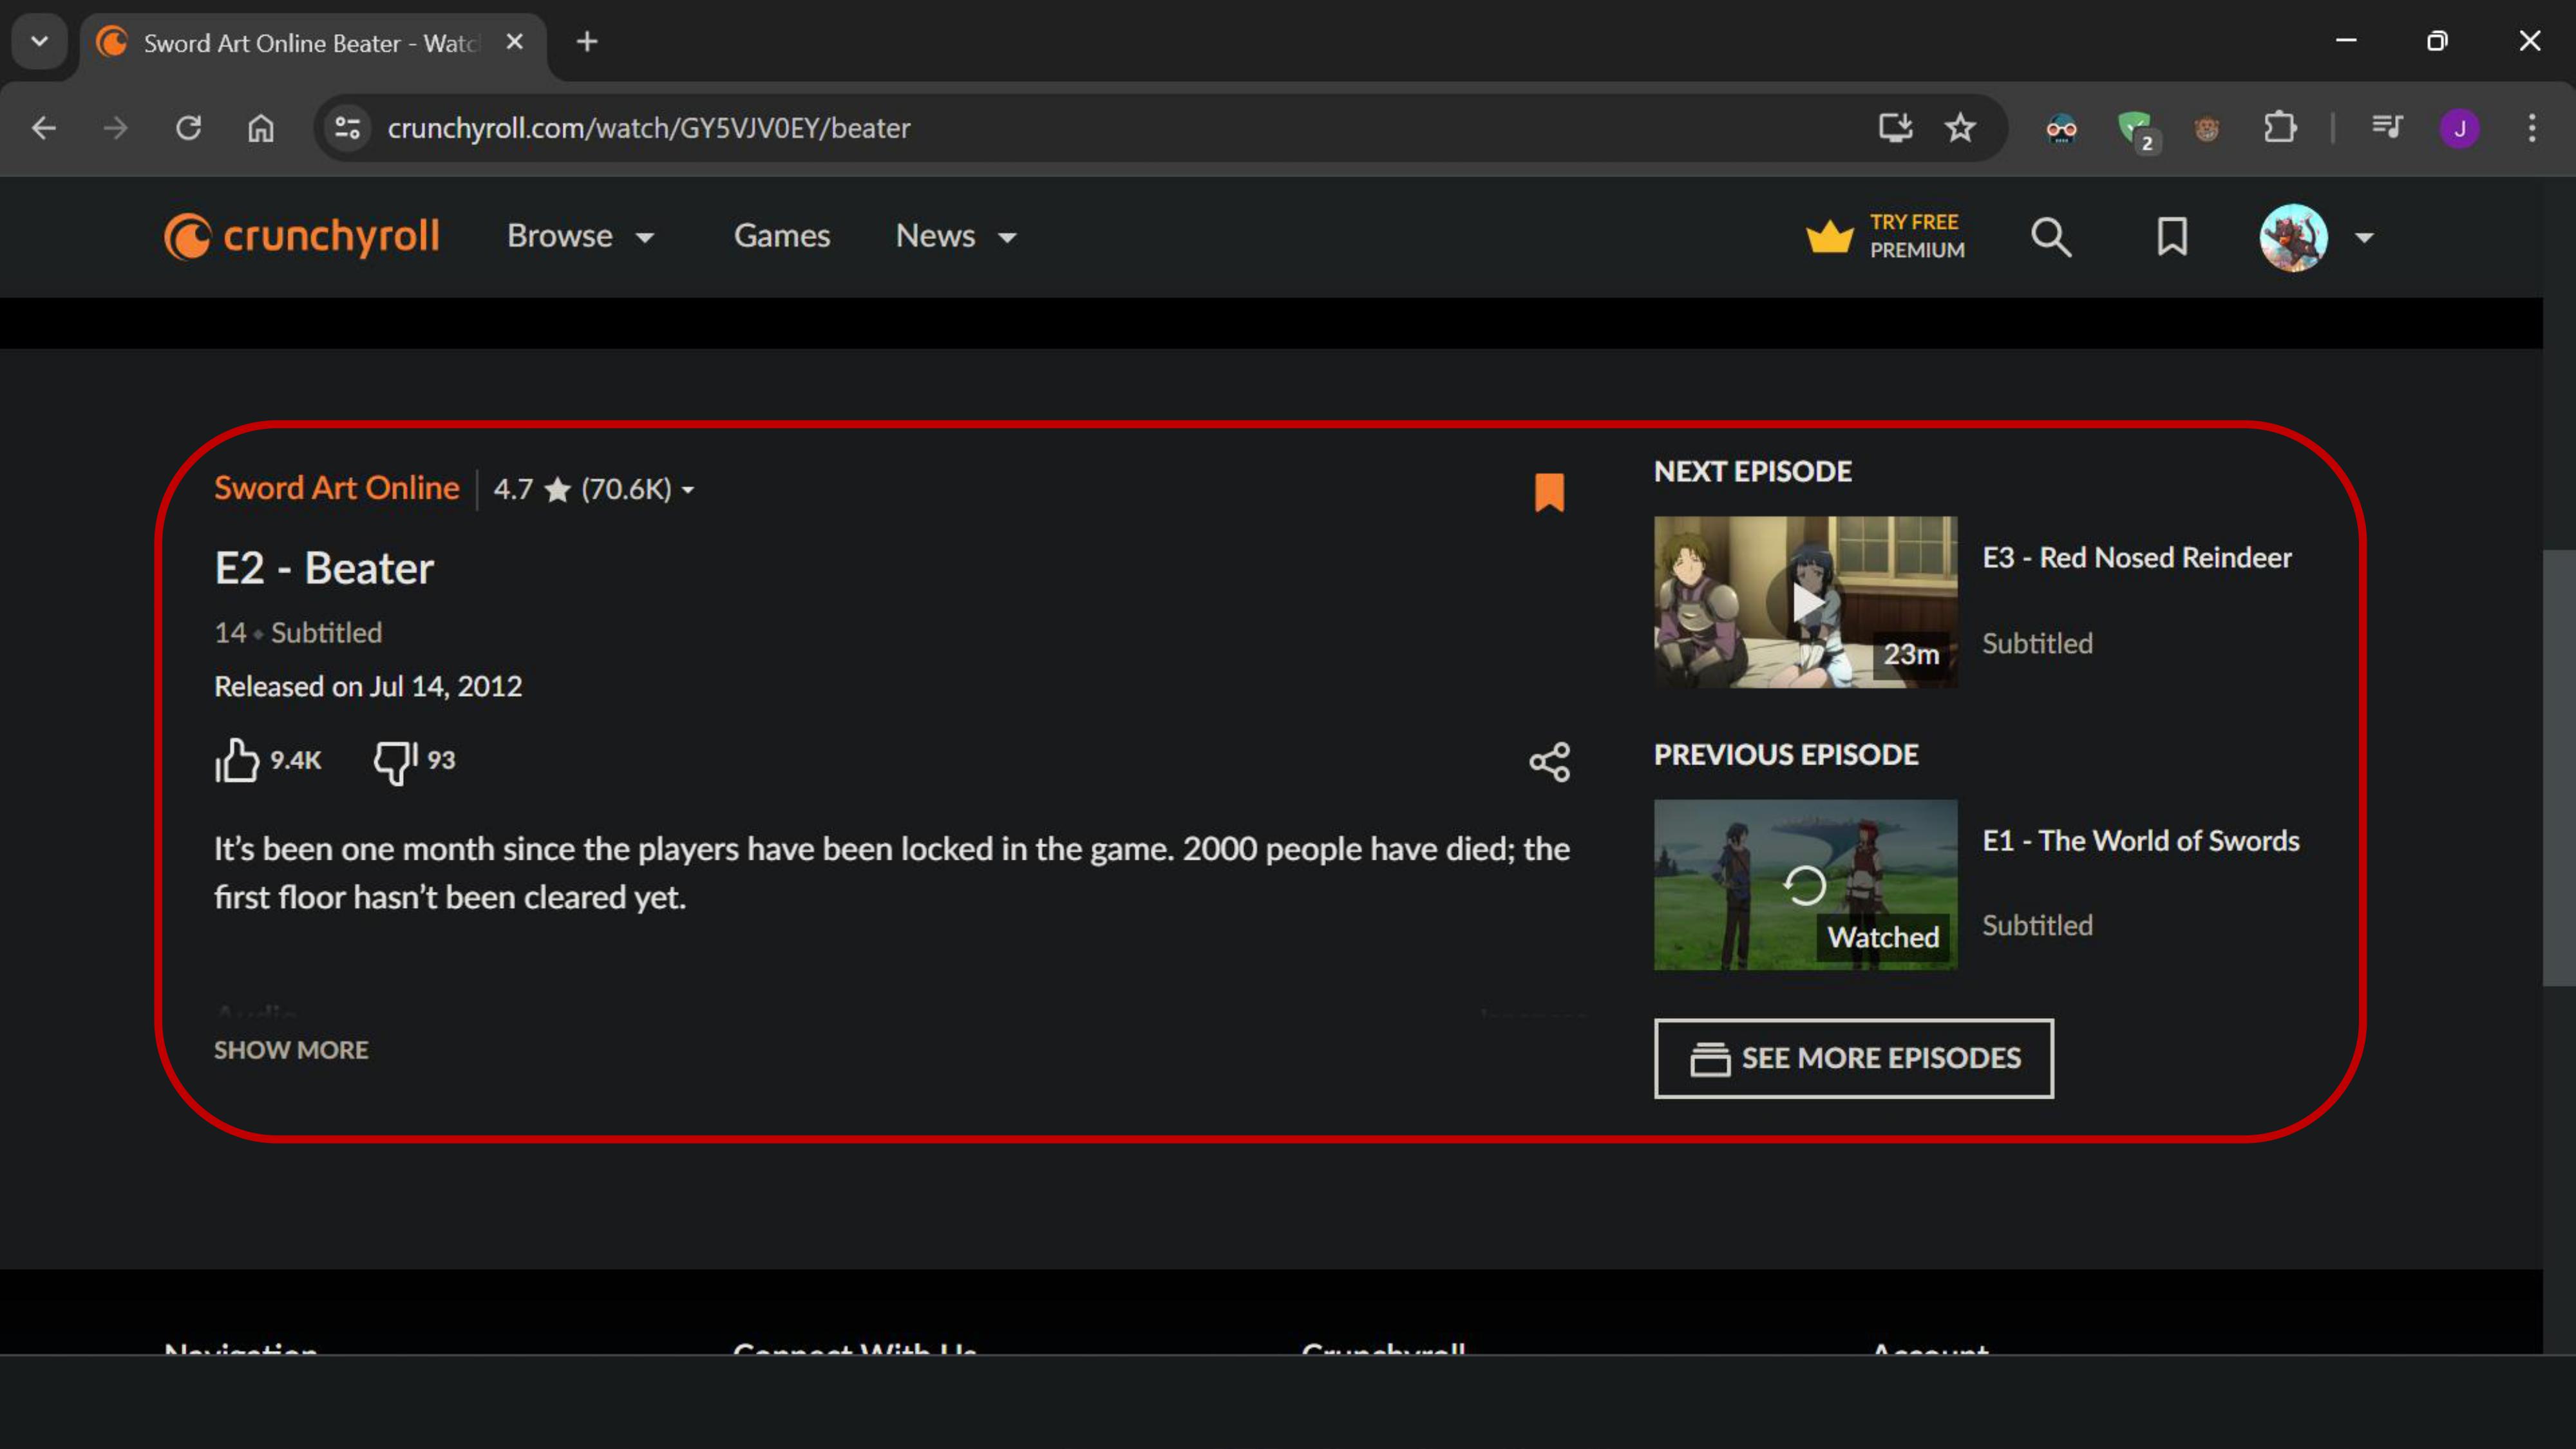Play E3 Red Nosed Reindeer thumbnail
The width and height of the screenshot is (2576, 1449).
tap(1805, 602)
